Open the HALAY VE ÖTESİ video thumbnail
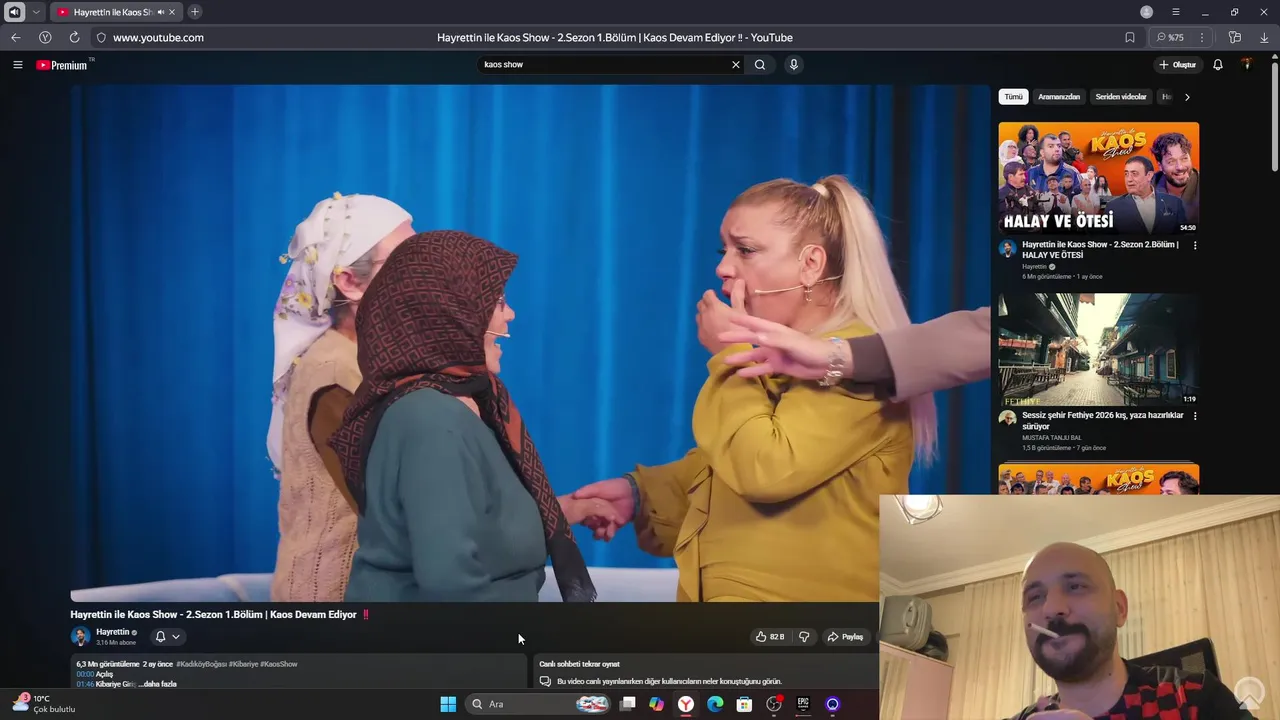This screenshot has height=720, width=1280. tap(1098, 178)
